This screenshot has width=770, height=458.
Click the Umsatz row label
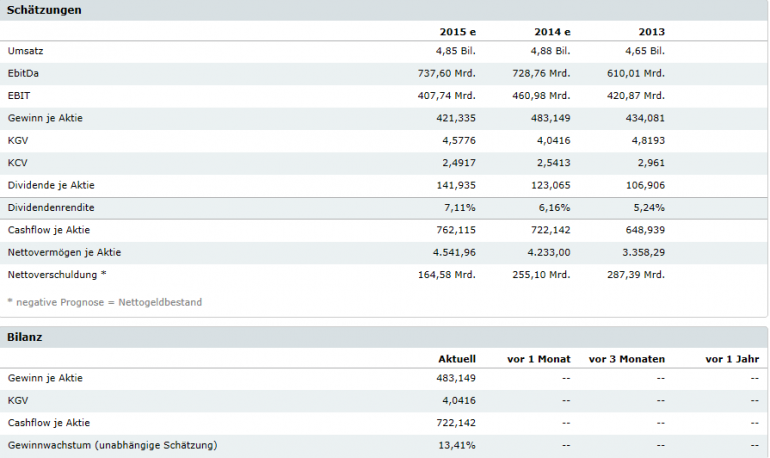coord(25,51)
